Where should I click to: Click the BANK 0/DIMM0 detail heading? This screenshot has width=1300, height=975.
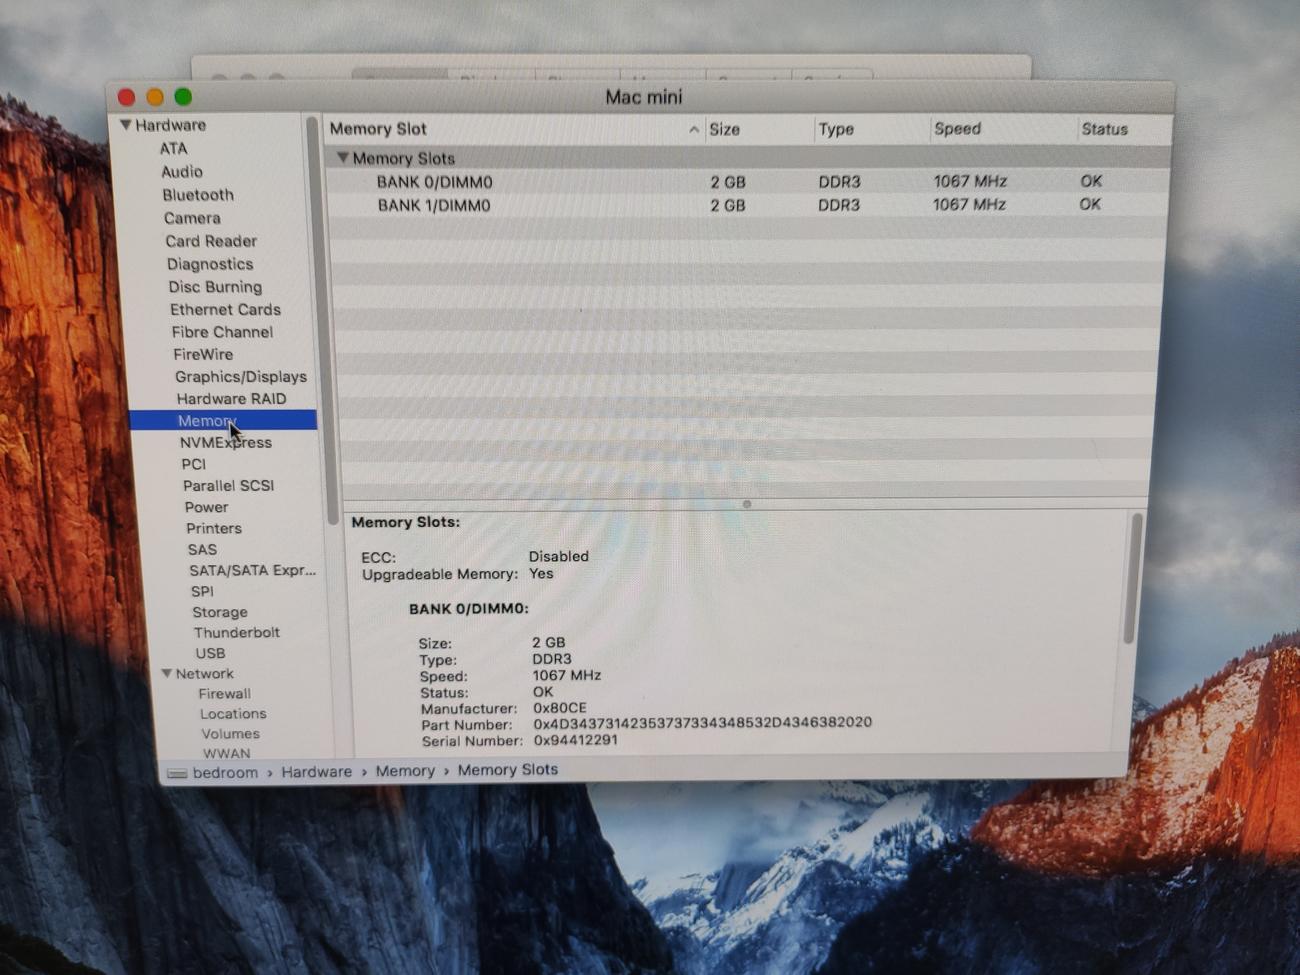tap(468, 609)
